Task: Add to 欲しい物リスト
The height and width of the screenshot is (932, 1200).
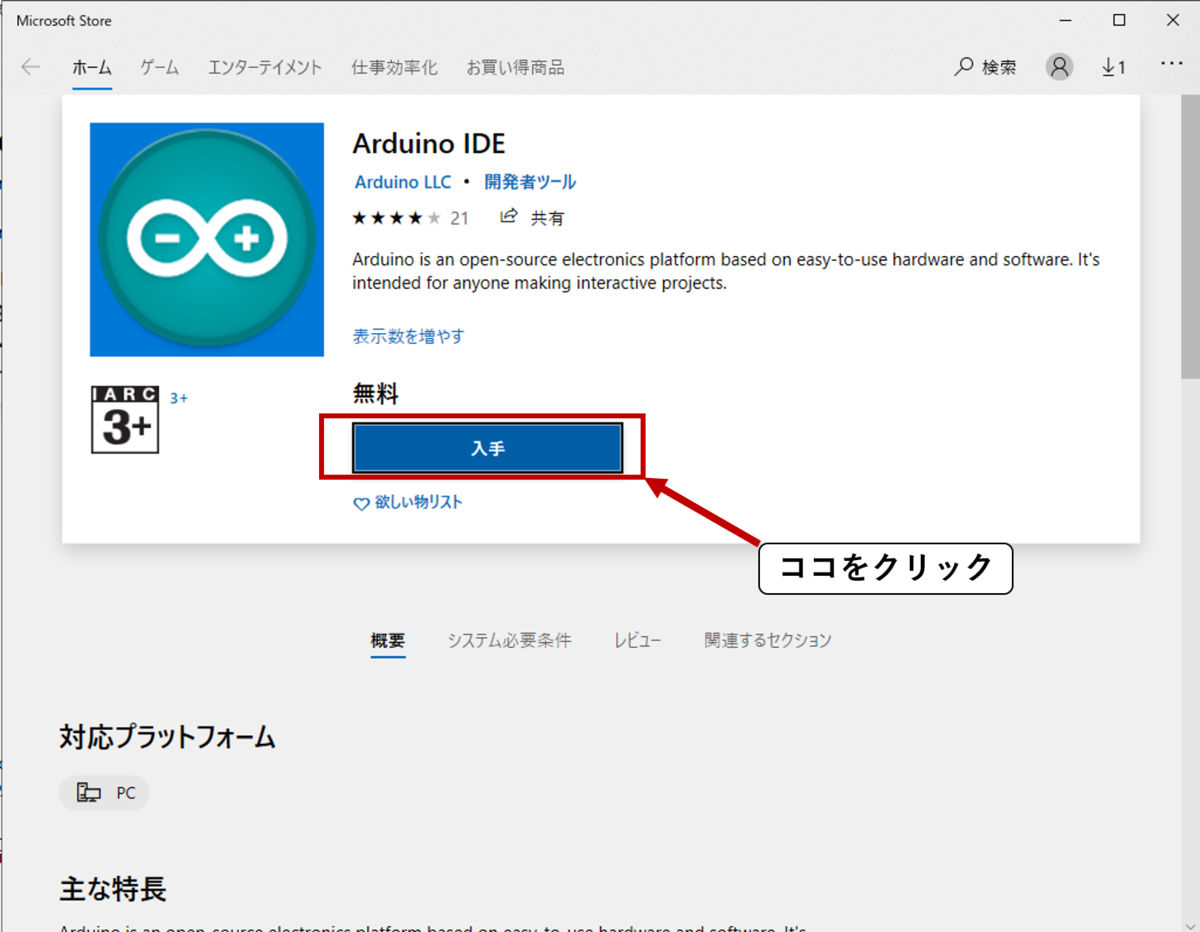Action: click(x=418, y=503)
